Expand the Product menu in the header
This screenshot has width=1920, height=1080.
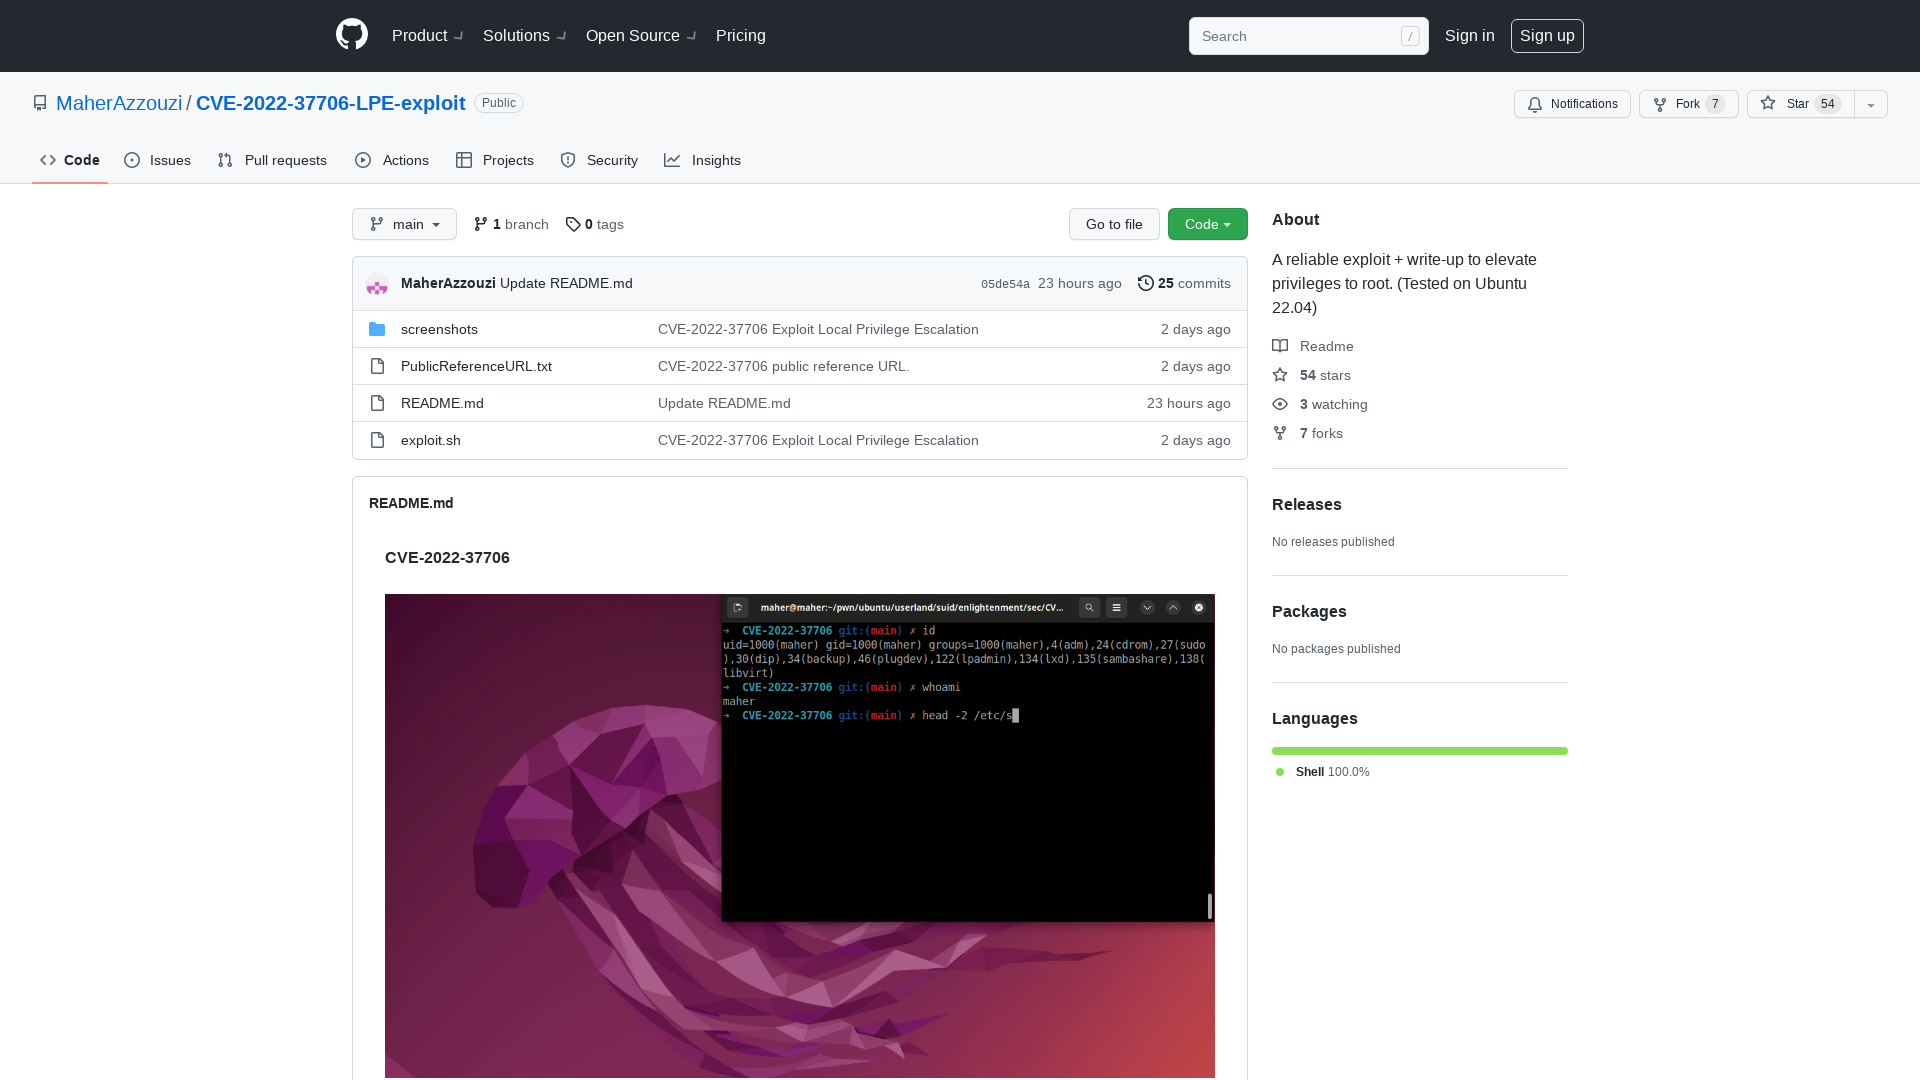(x=427, y=35)
